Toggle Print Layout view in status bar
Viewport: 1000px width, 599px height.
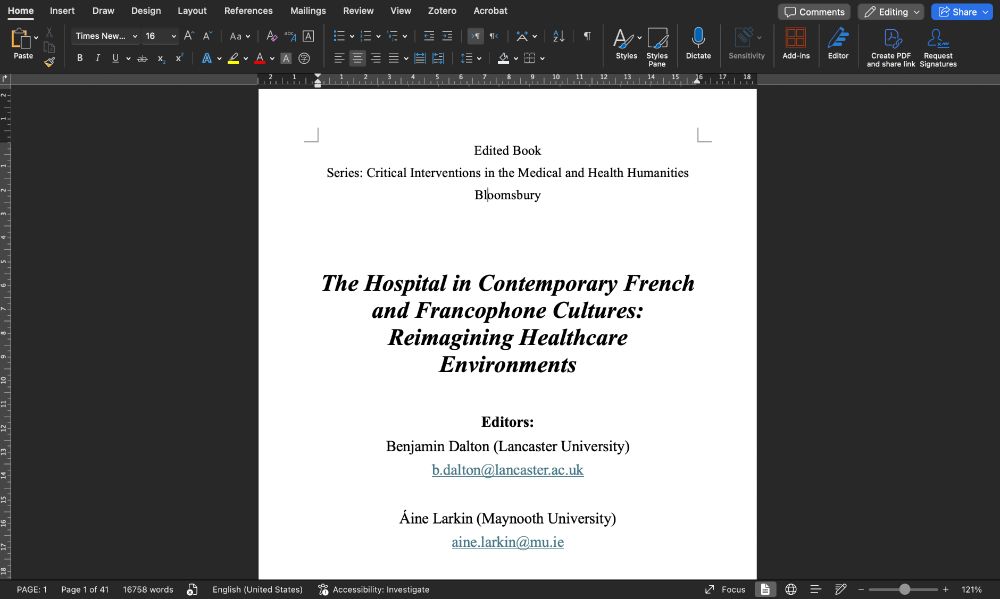click(x=765, y=589)
